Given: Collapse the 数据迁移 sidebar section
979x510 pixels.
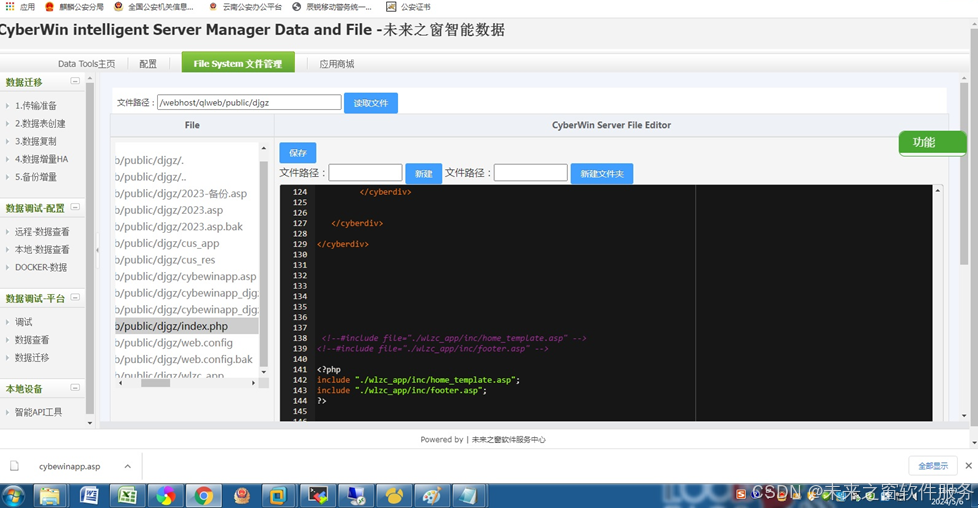Looking at the screenshot, I should click(75, 81).
